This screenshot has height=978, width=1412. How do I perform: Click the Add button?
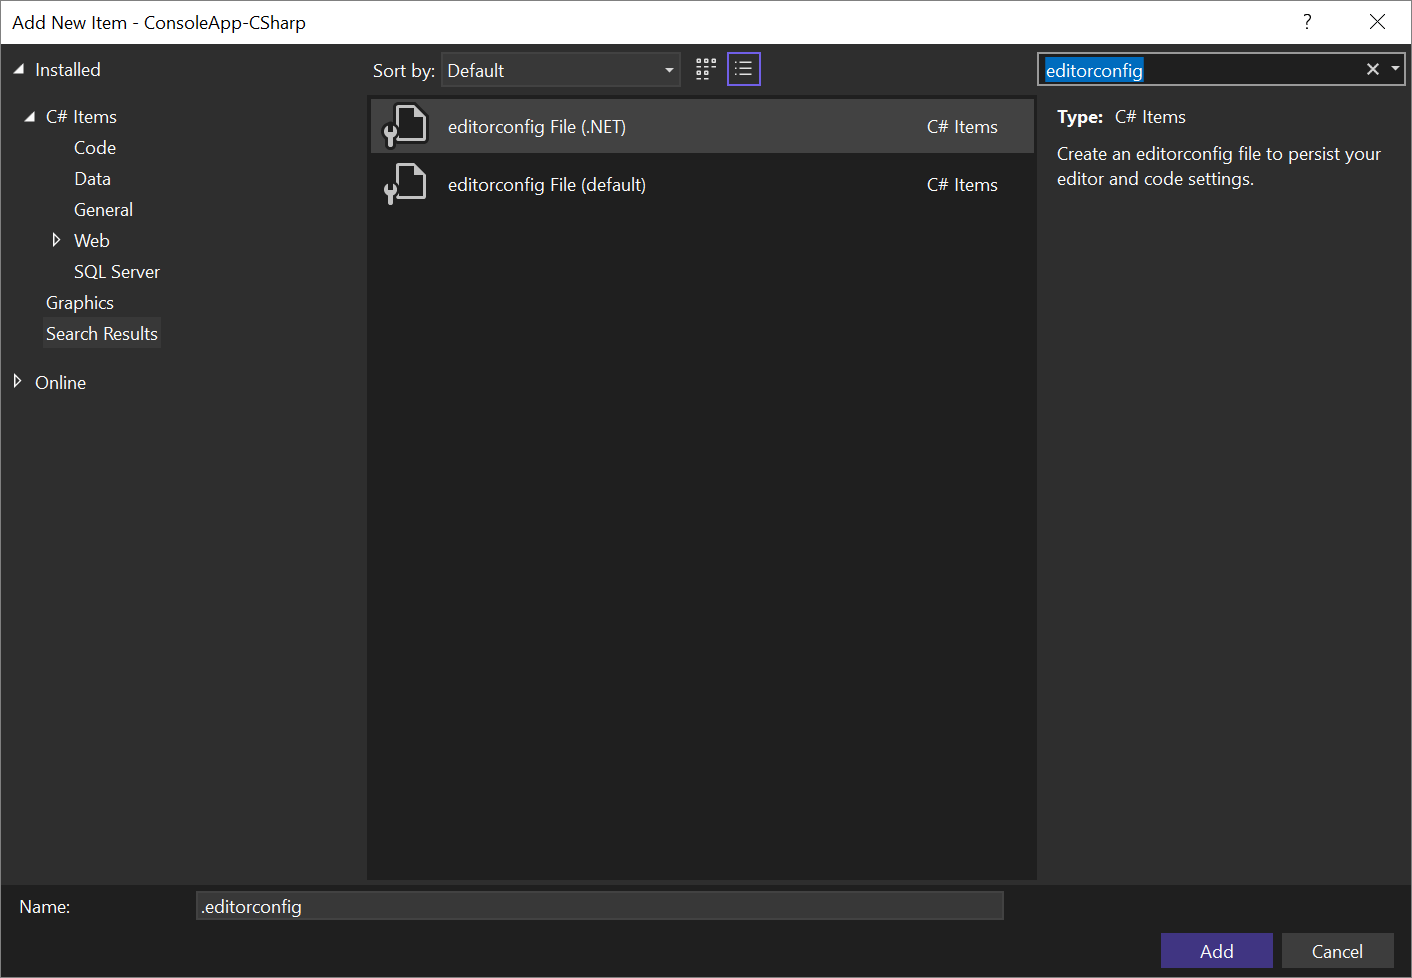1216,951
